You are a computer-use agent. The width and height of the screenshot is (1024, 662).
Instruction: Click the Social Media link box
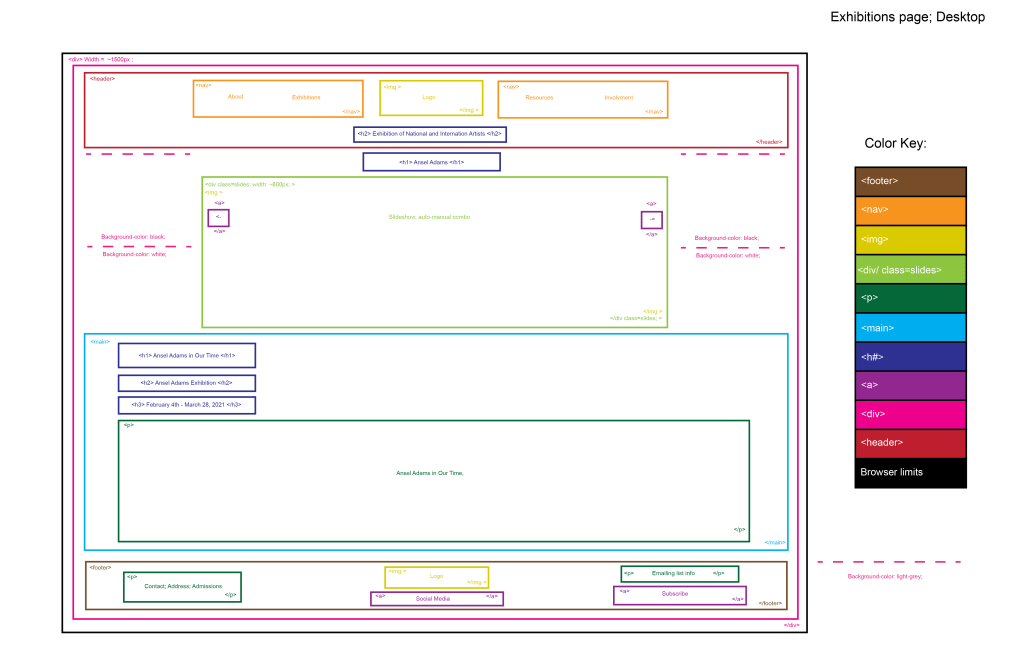437,598
